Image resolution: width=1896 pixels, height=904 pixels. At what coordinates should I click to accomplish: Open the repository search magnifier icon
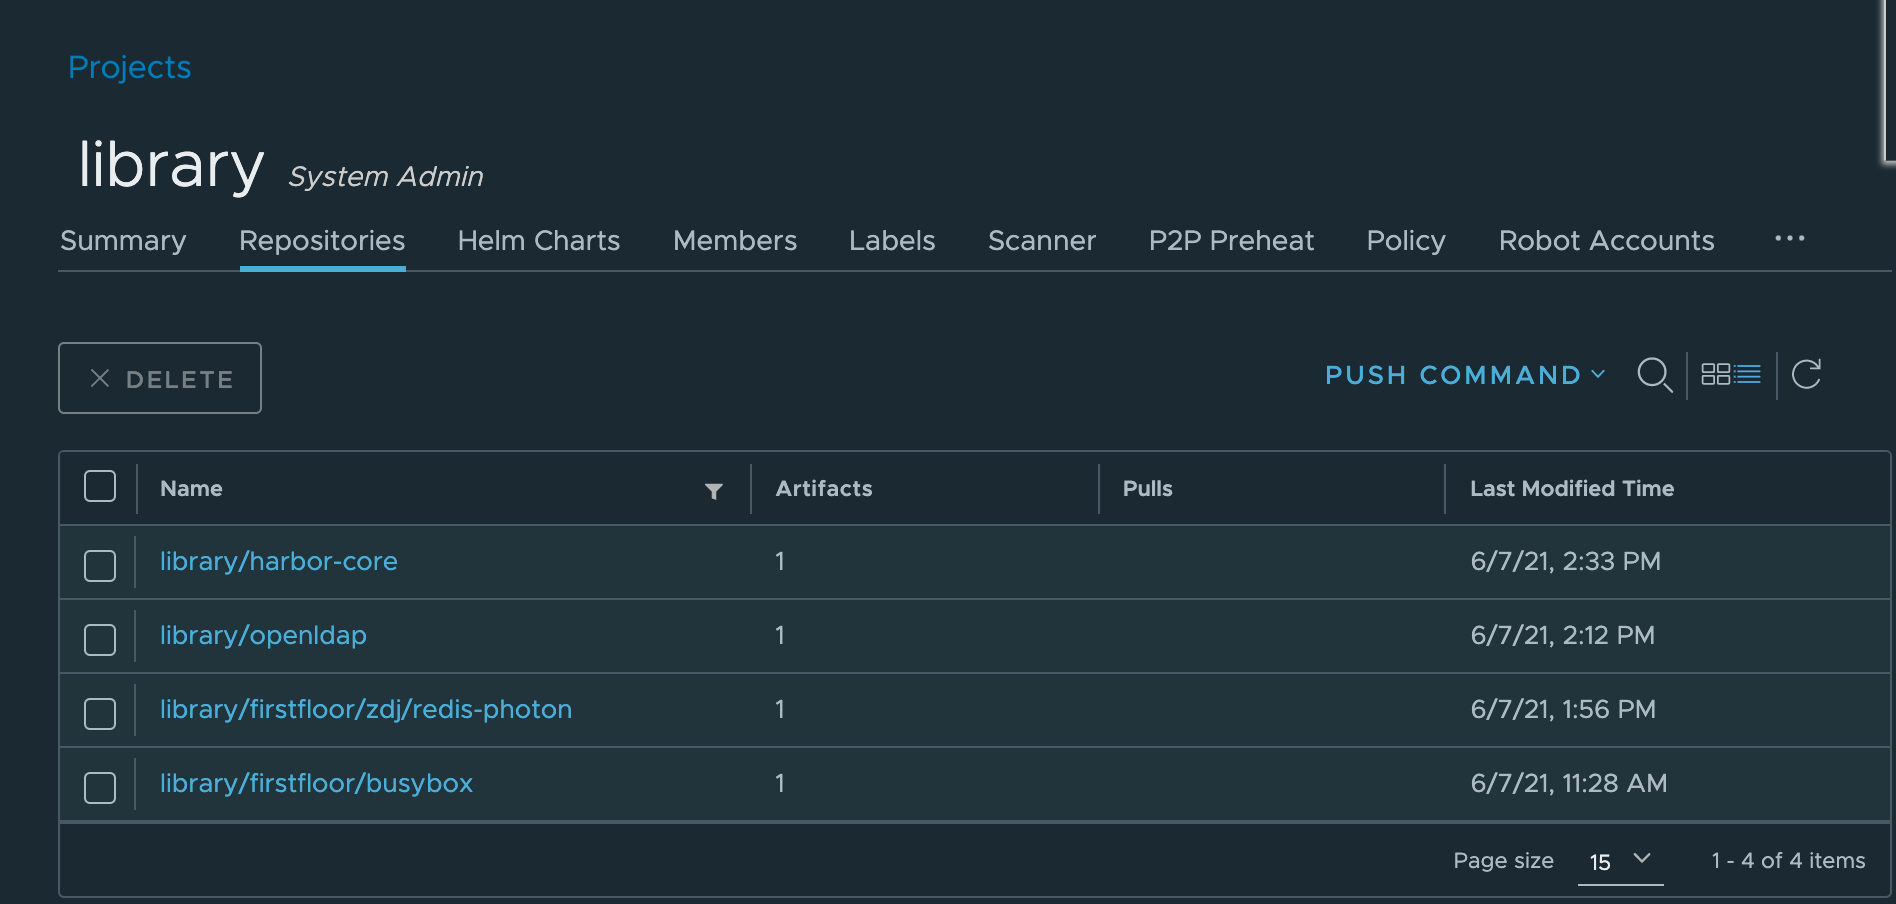1654,375
